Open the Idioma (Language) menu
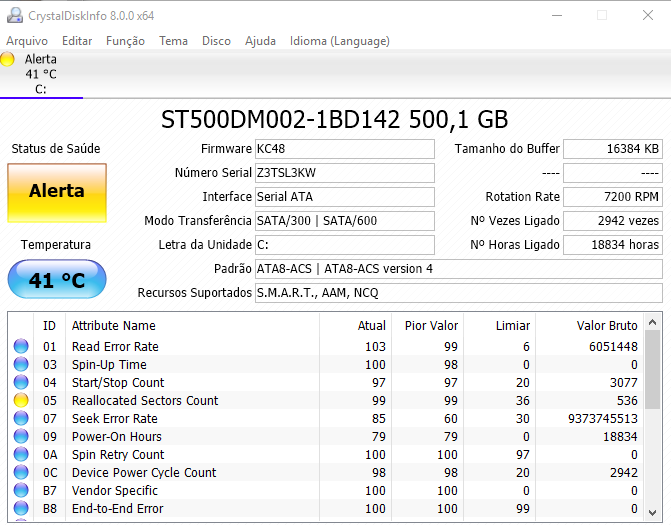 tap(340, 41)
